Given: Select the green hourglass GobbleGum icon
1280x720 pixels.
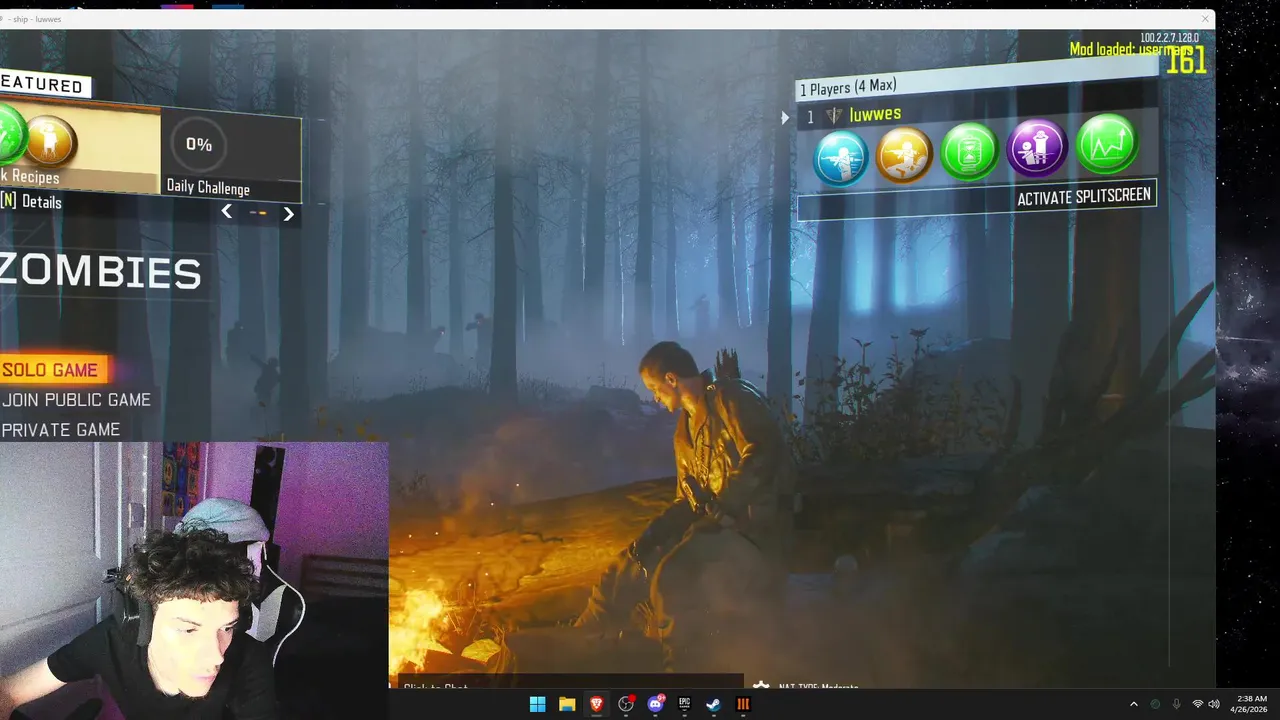Looking at the screenshot, I should tap(970, 151).
